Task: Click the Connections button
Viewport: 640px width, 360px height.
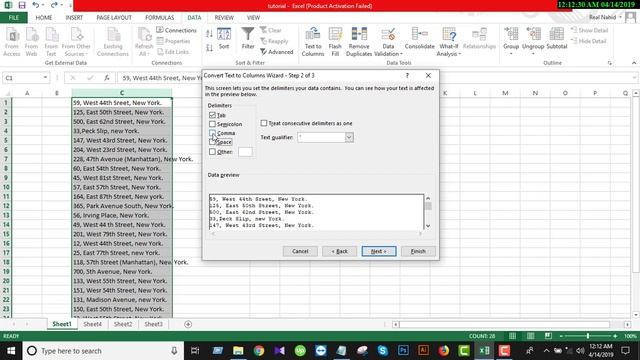Action: pyautogui.click(x=176, y=30)
